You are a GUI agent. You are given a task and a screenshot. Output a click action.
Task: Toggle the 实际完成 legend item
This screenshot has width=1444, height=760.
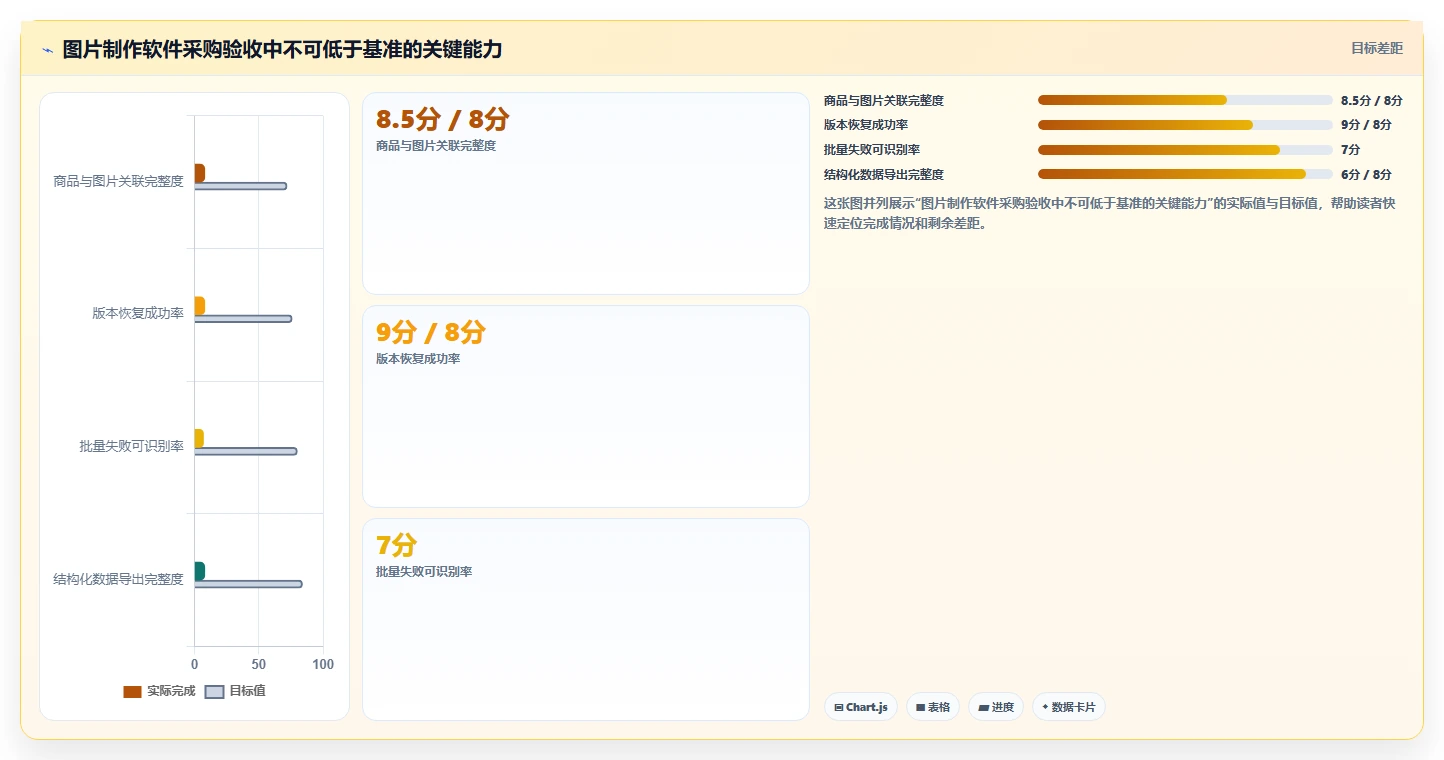[159, 691]
